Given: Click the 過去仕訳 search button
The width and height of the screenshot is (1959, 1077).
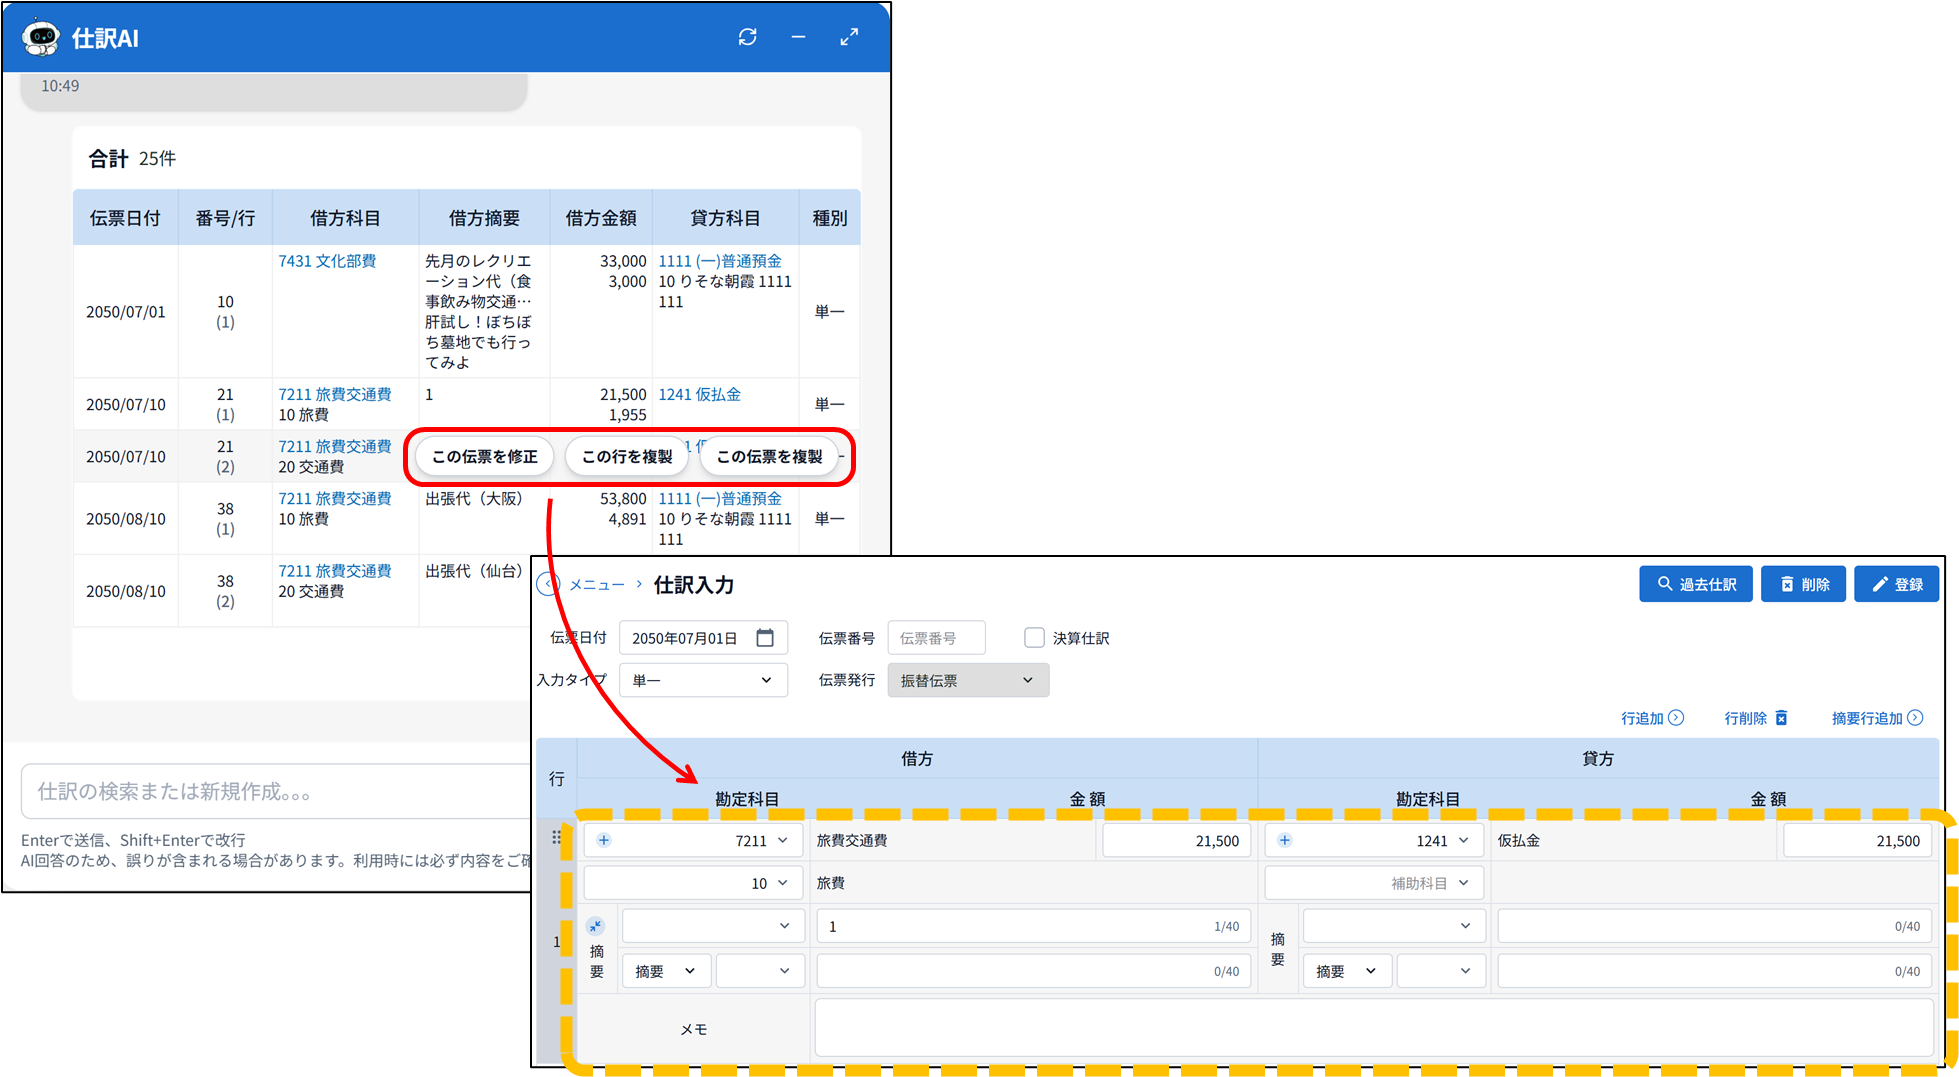Looking at the screenshot, I should (1696, 584).
